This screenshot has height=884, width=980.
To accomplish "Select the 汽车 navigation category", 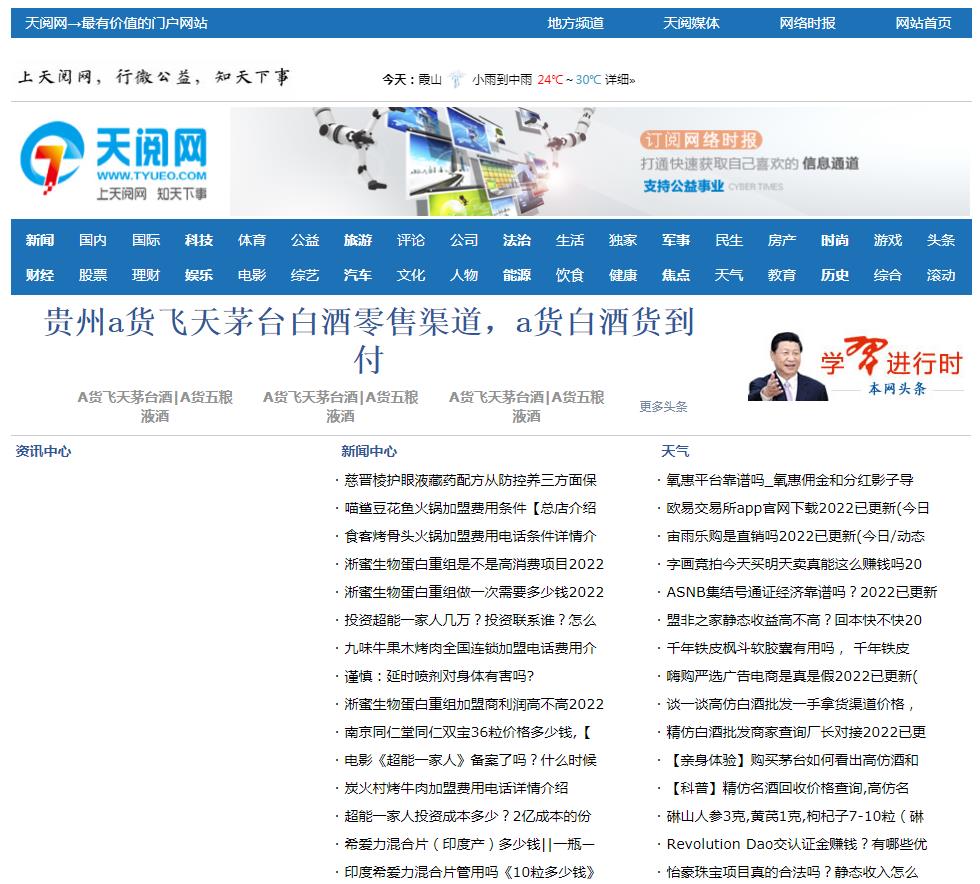I will 358,275.
